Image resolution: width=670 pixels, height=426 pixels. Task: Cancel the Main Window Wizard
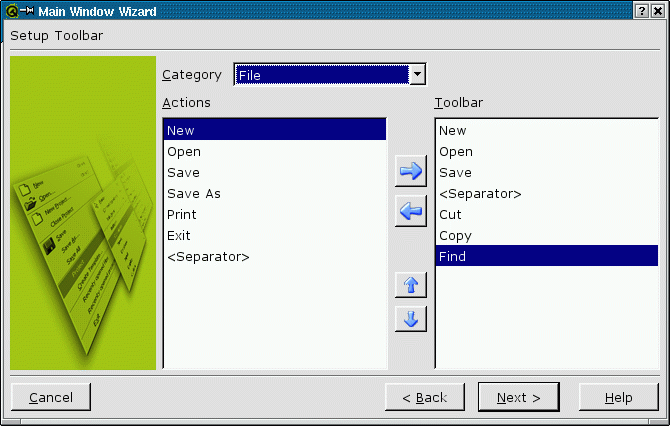50,397
